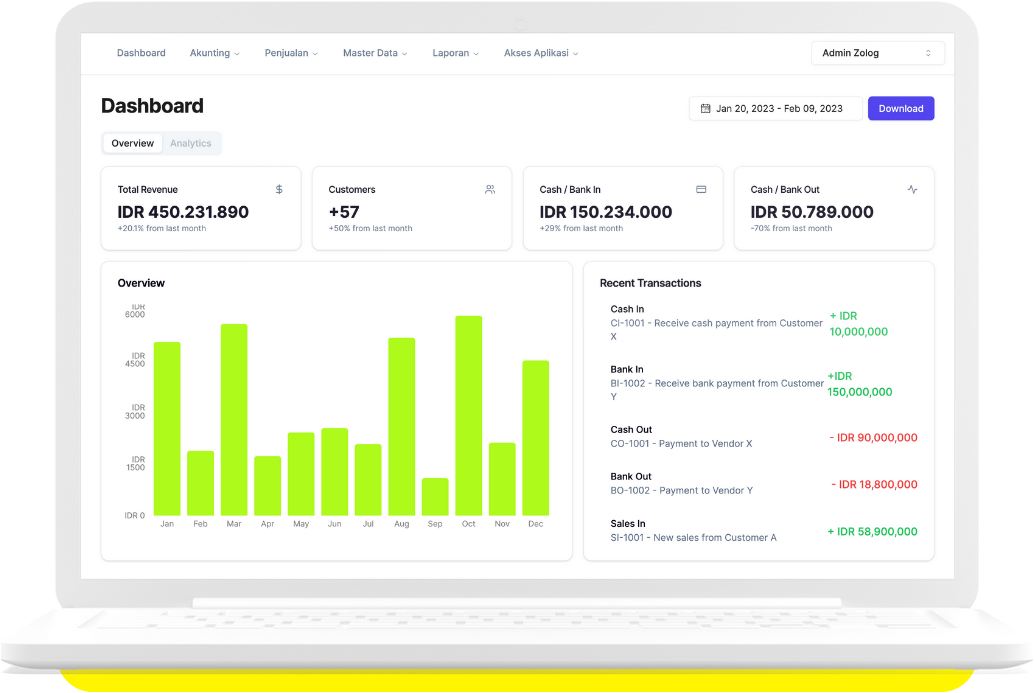
Task: Open the Cash In CI-1001 transaction
Action: 716,323
